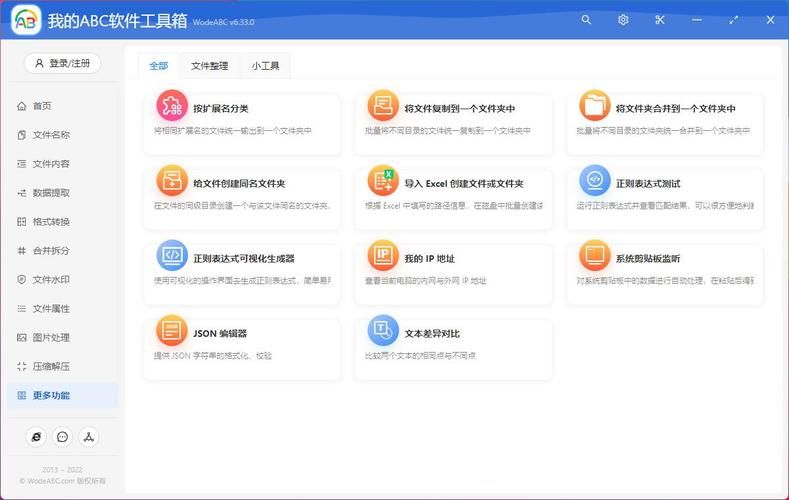Open settings gear in title bar
This screenshot has width=789, height=500.
pos(623,20)
